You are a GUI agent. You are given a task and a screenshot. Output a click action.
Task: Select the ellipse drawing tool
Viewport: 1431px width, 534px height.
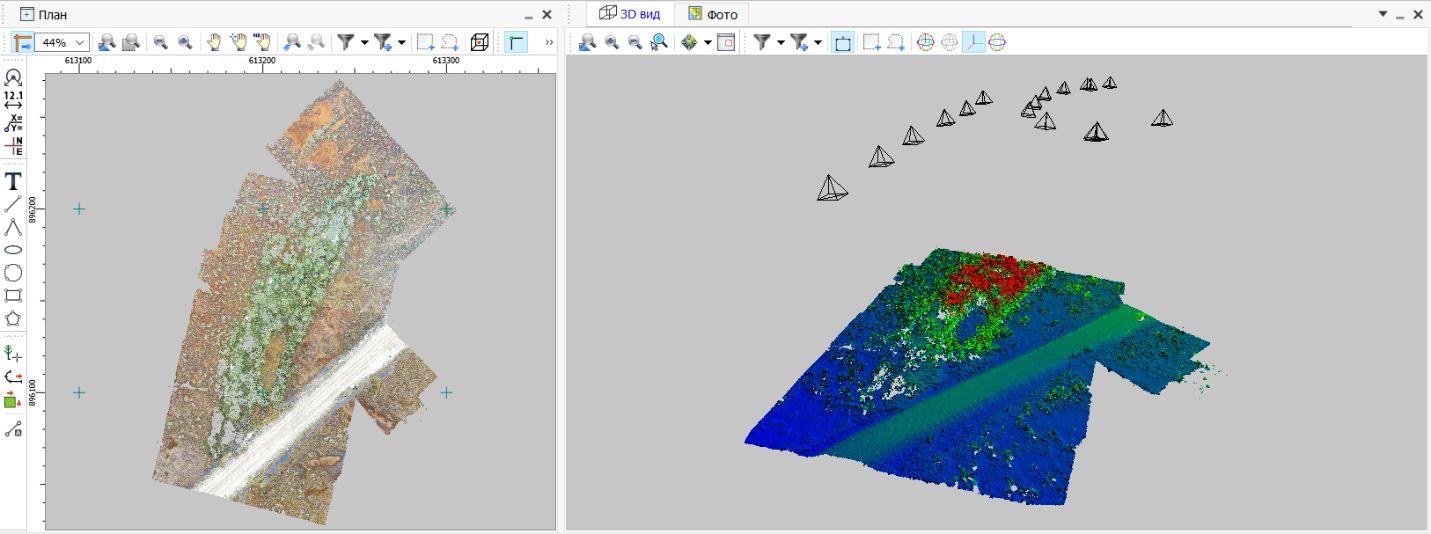tap(13, 250)
